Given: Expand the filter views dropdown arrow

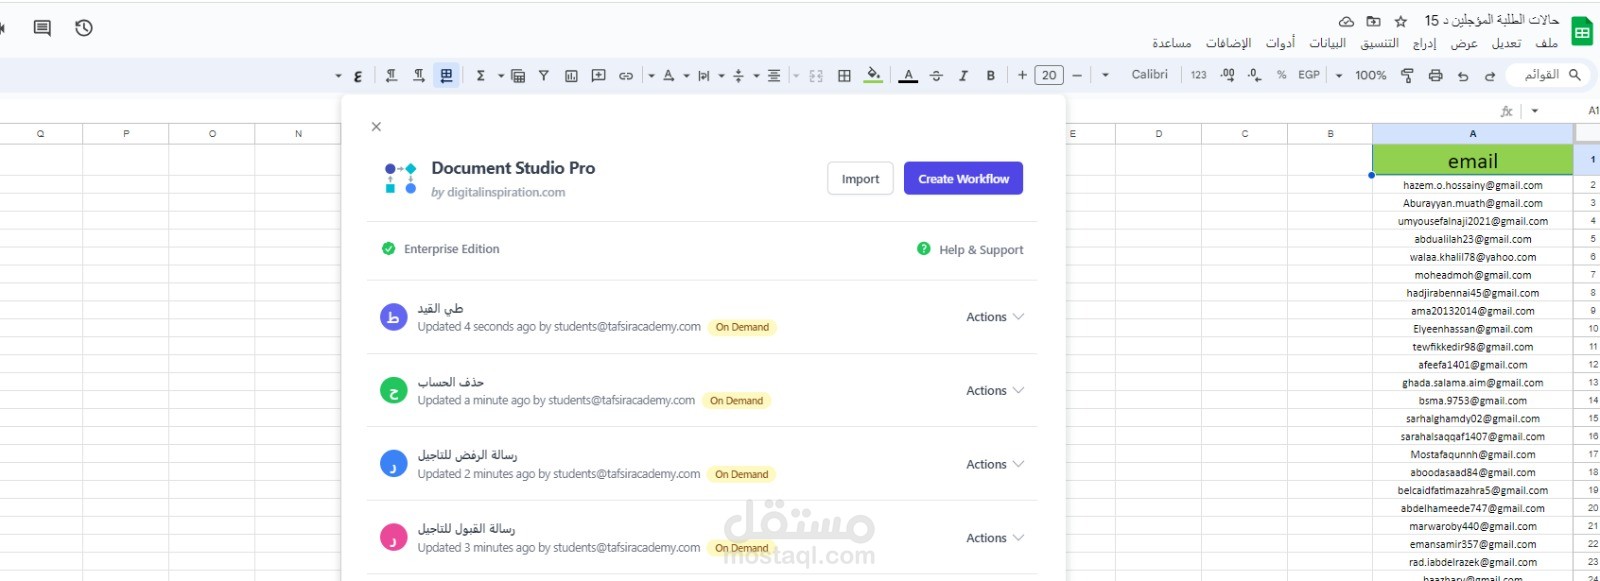Looking at the screenshot, I should 501,75.
